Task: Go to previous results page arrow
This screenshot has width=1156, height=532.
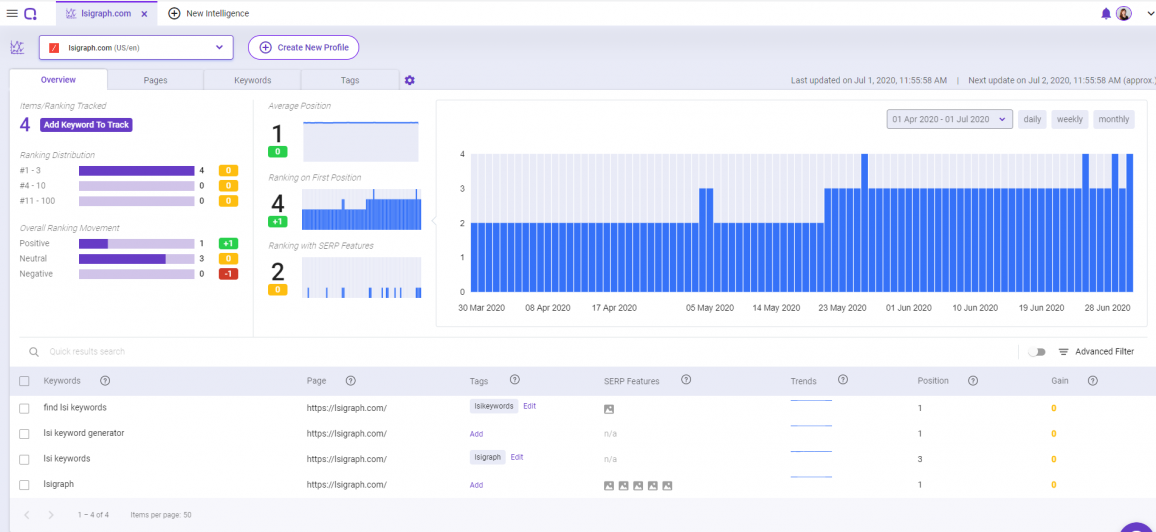Action: pos(27,514)
